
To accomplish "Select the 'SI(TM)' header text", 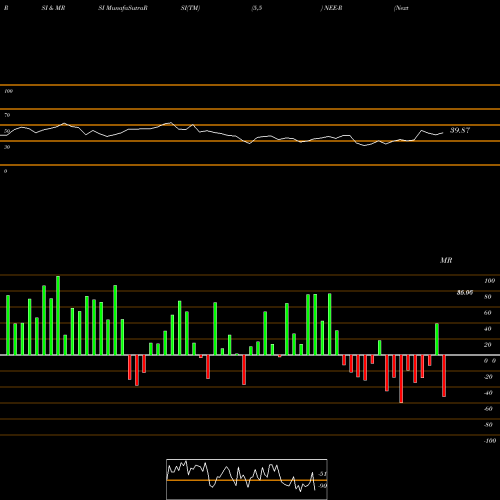I will pos(190,8).
